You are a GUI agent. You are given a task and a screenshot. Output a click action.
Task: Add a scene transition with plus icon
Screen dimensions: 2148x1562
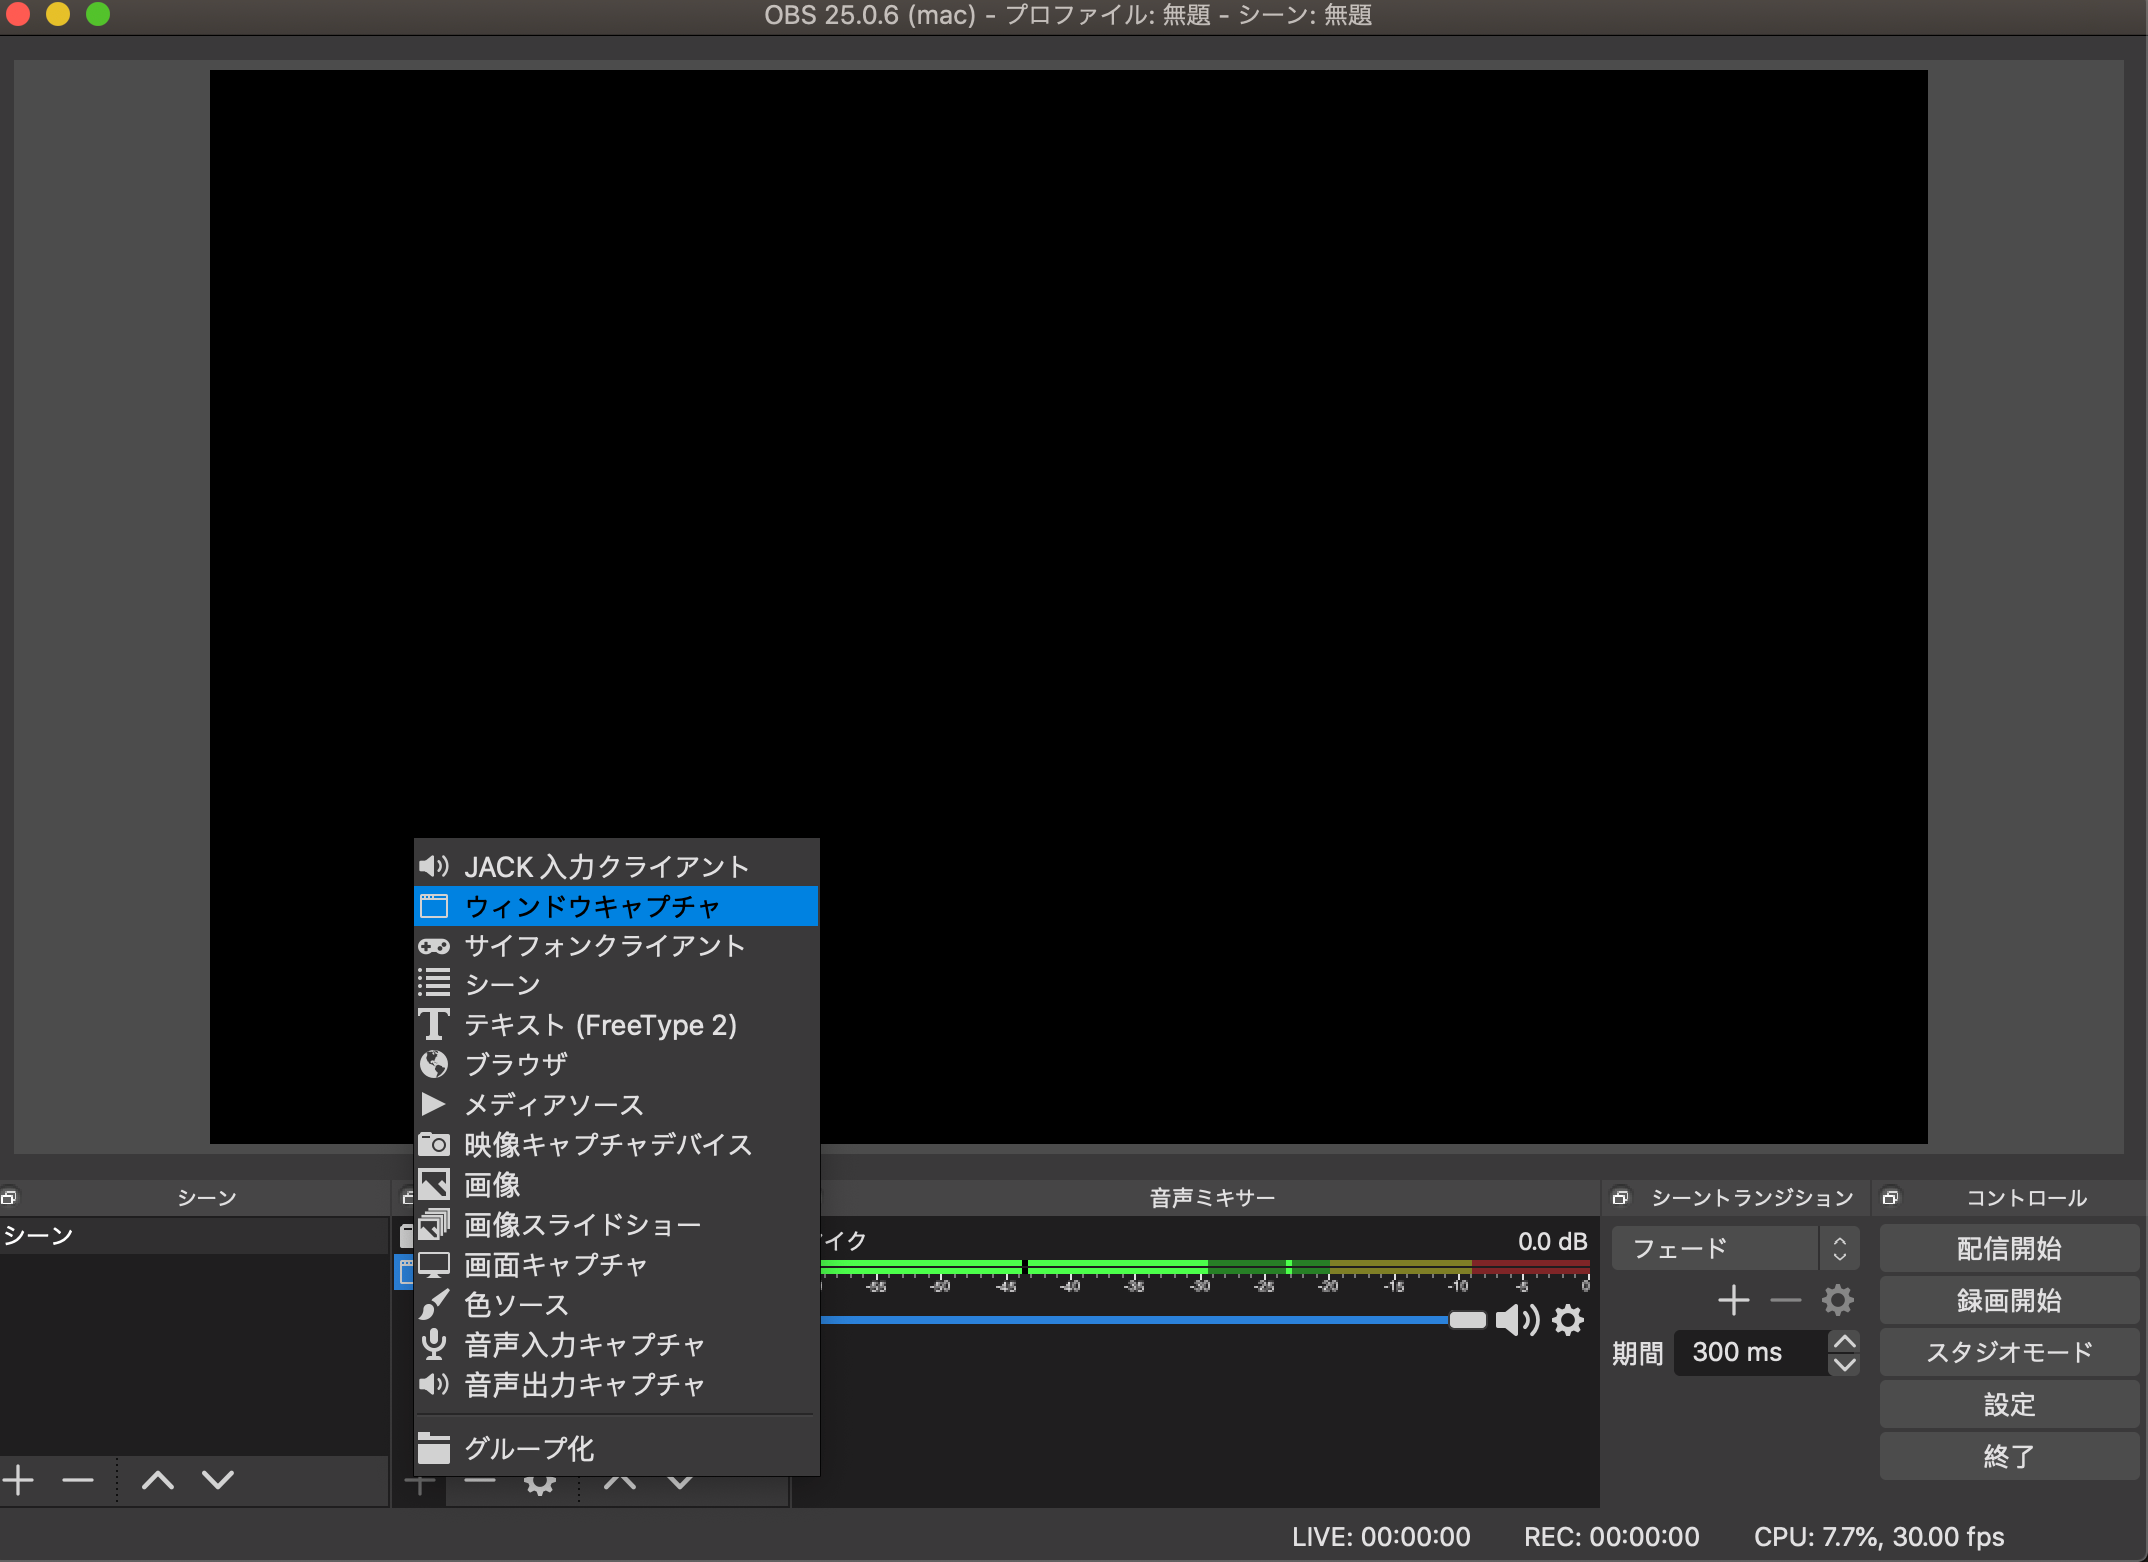1733,1300
